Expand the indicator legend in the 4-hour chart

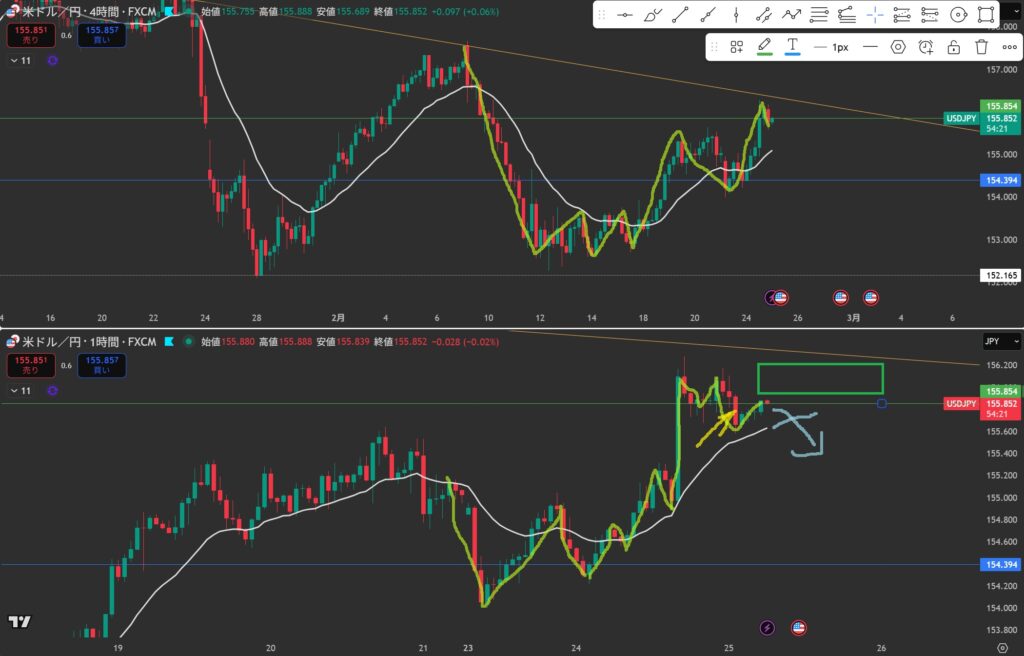click(x=14, y=61)
